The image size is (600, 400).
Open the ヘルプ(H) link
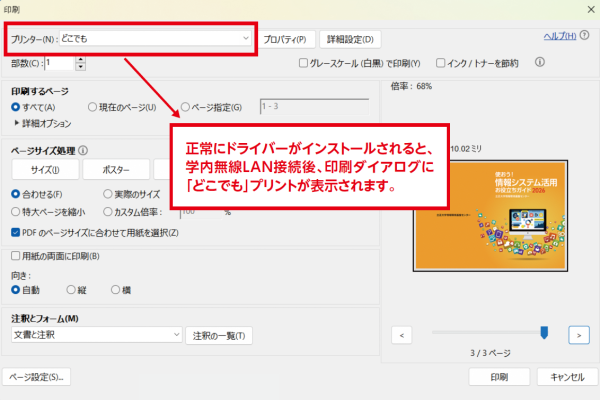[560, 37]
